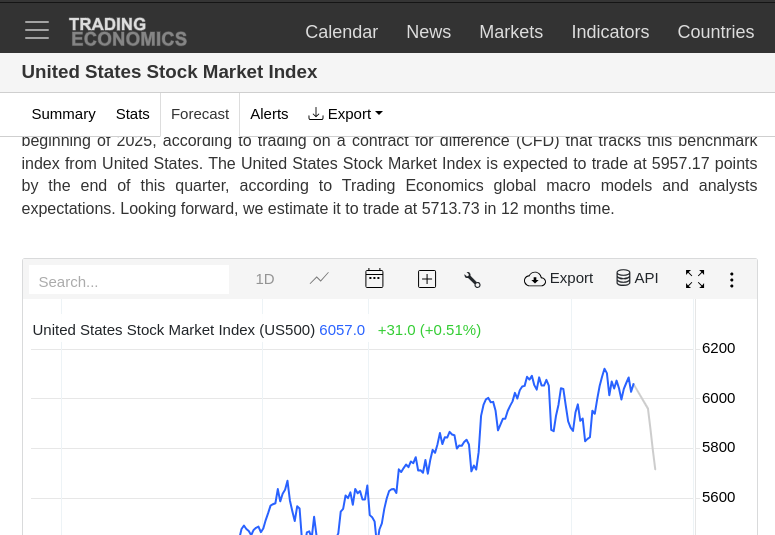Screen dimensions: 775x535
Task: Toggle fullscreen chart view
Action: click(695, 279)
